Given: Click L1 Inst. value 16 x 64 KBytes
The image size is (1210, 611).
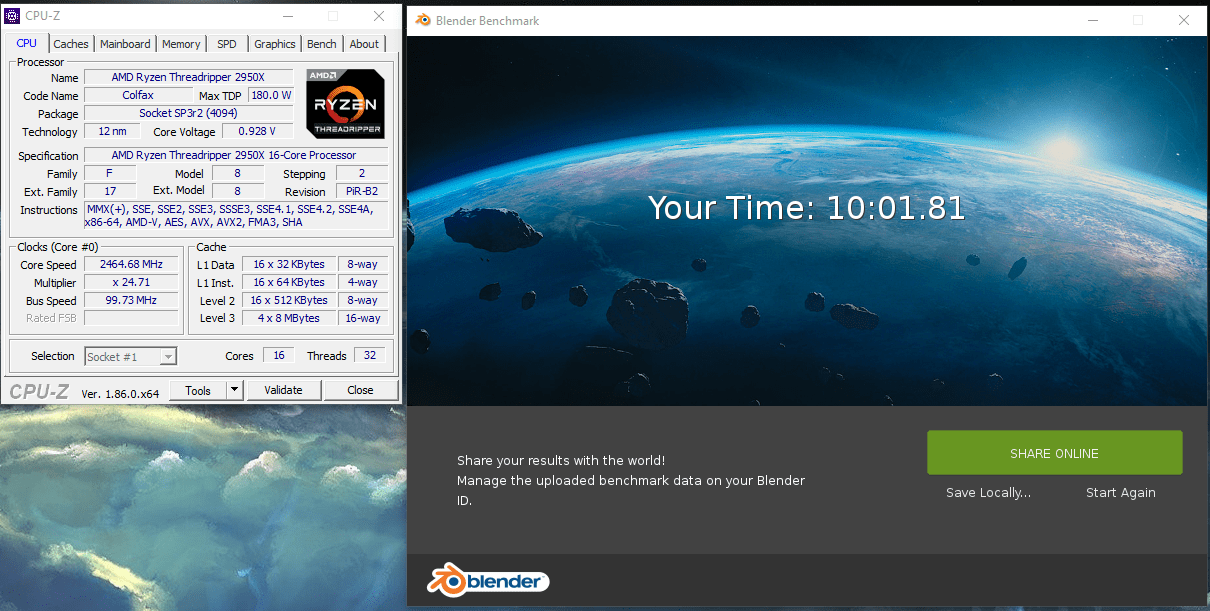Looking at the screenshot, I should pos(288,282).
